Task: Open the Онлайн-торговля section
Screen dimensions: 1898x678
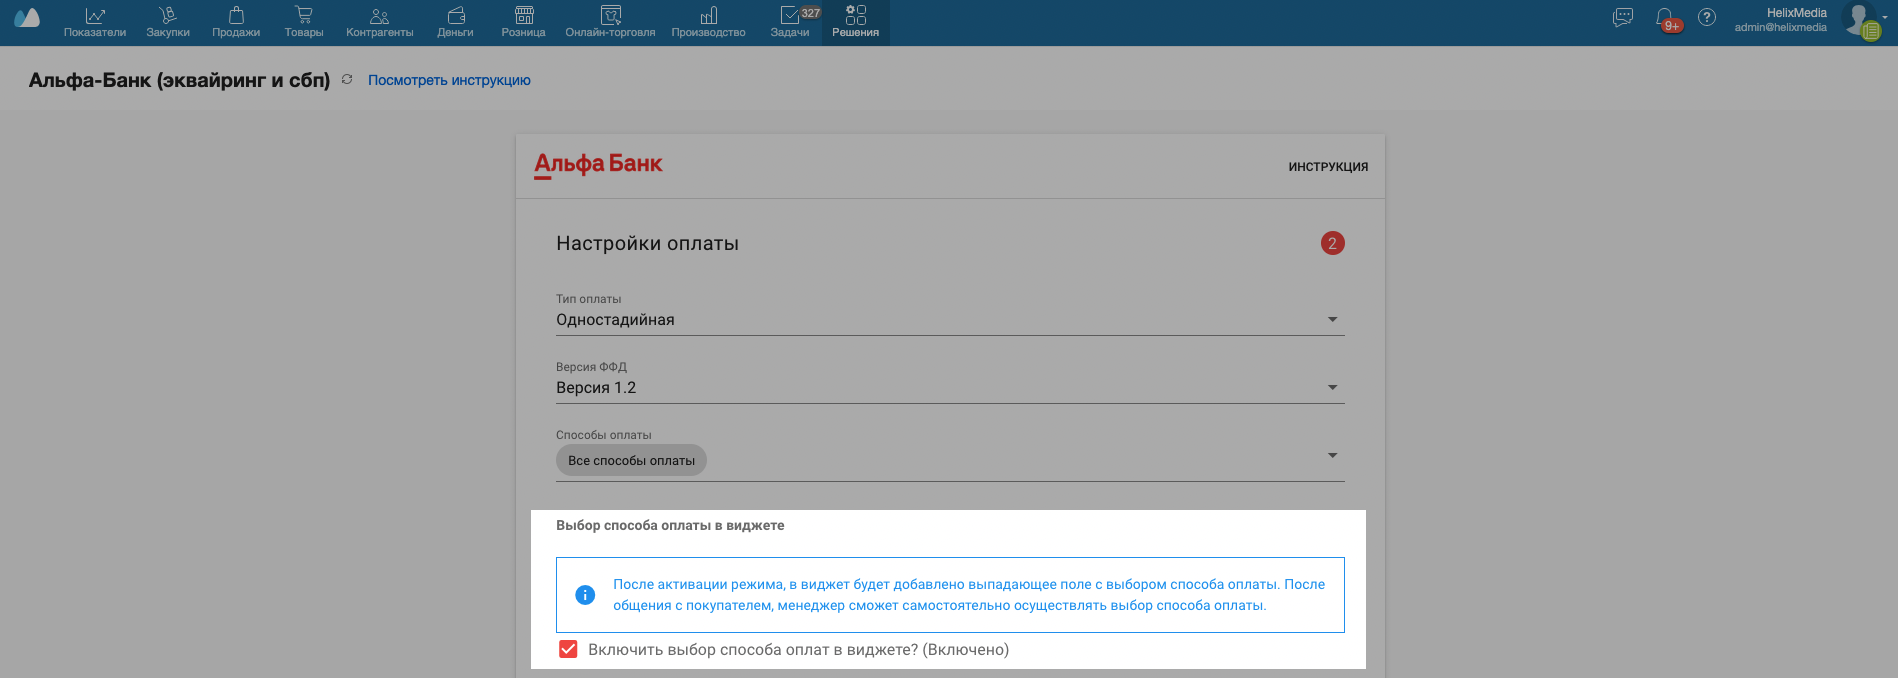Action: [x=610, y=23]
